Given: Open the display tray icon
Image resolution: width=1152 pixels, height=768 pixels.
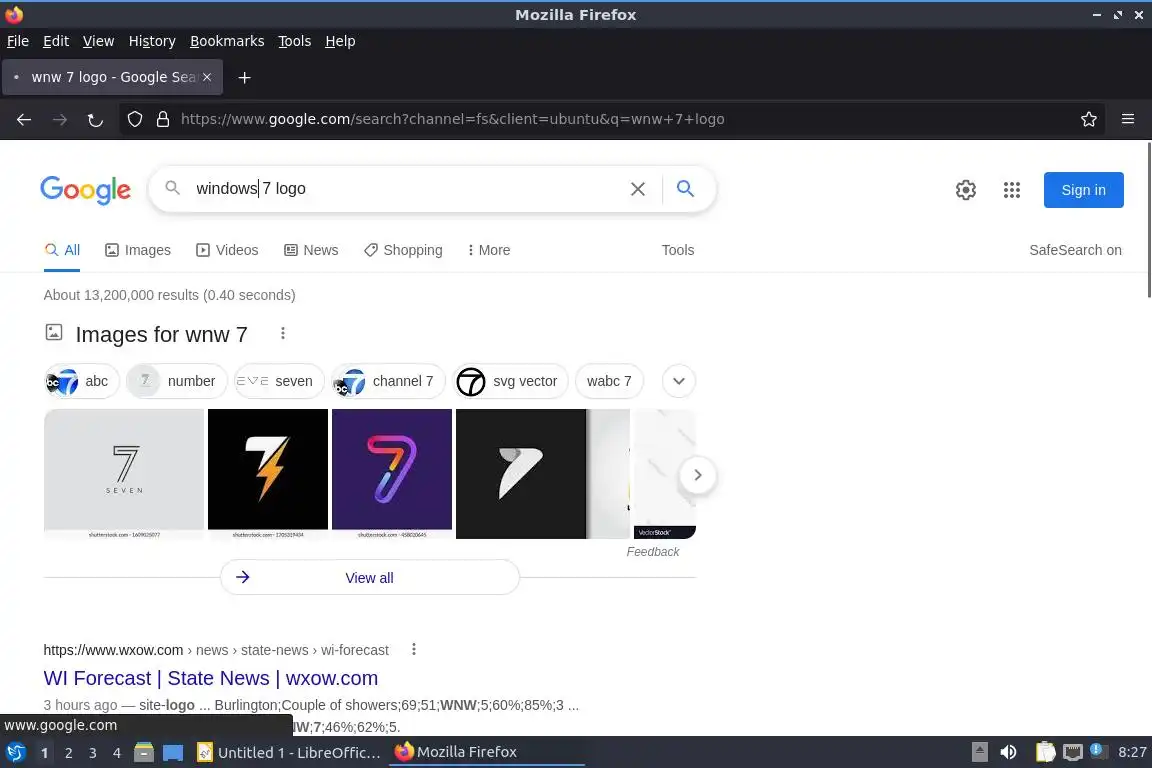Looking at the screenshot, I should pos(1073,752).
